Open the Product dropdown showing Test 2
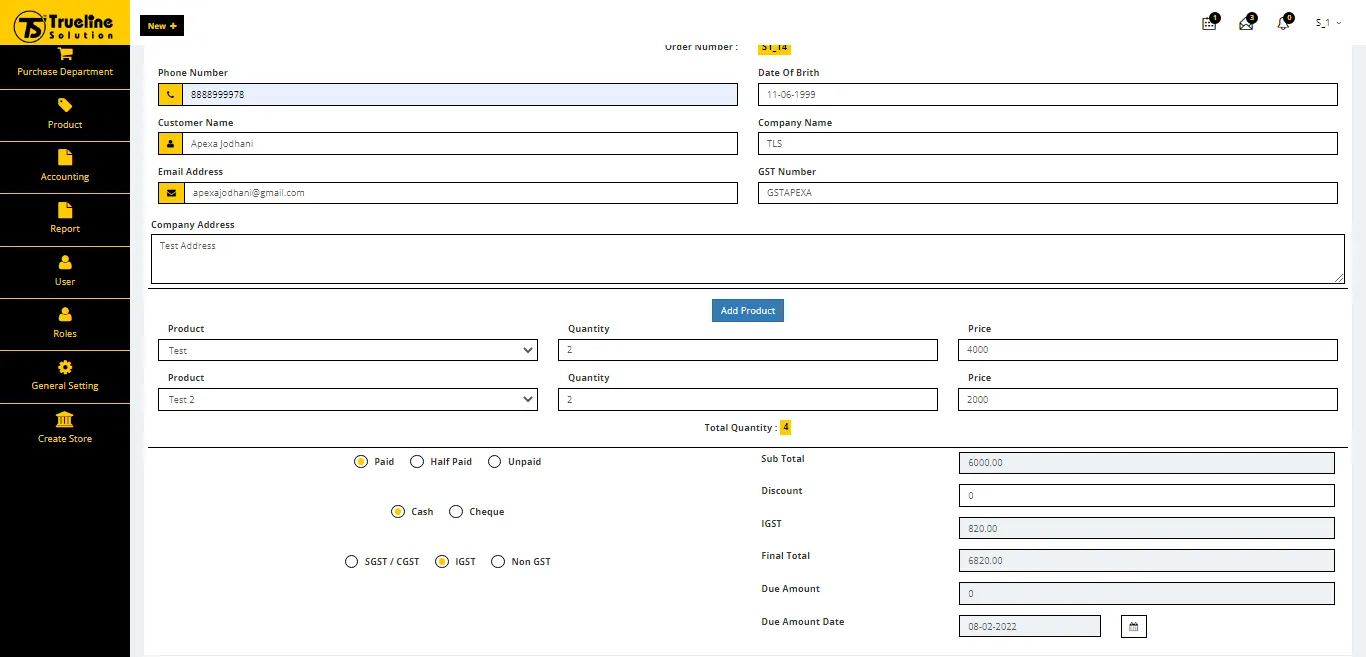Image resolution: width=1366 pixels, height=657 pixels. click(348, 399)
